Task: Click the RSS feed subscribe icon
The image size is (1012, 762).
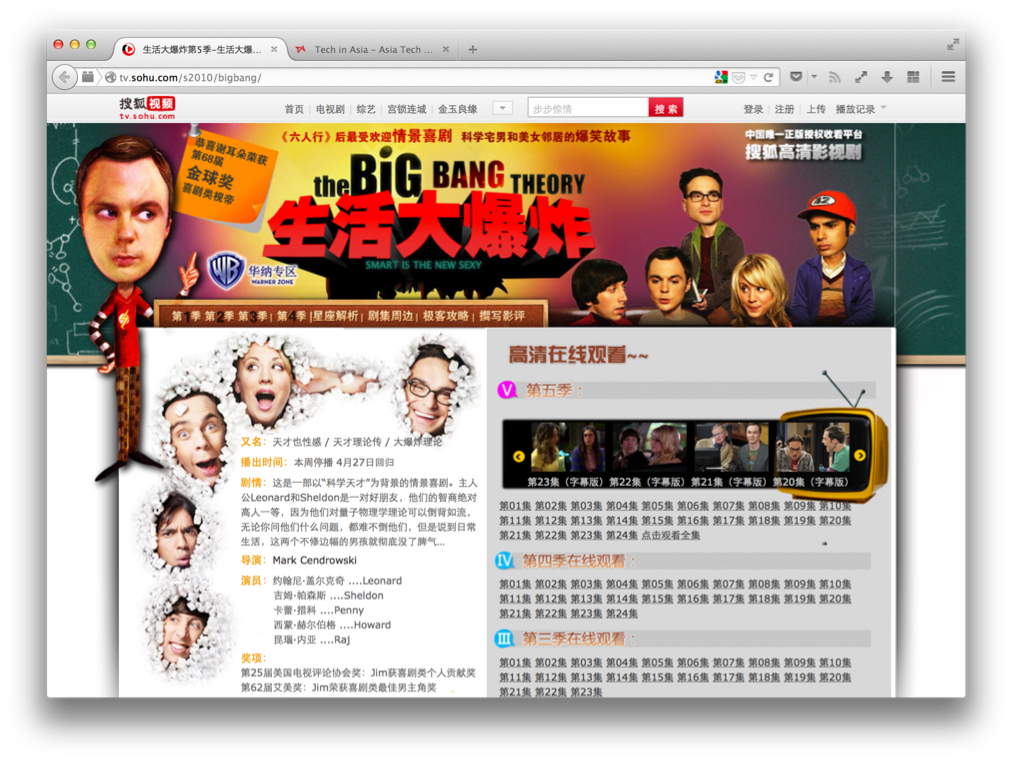Action: tap(835, 77)
